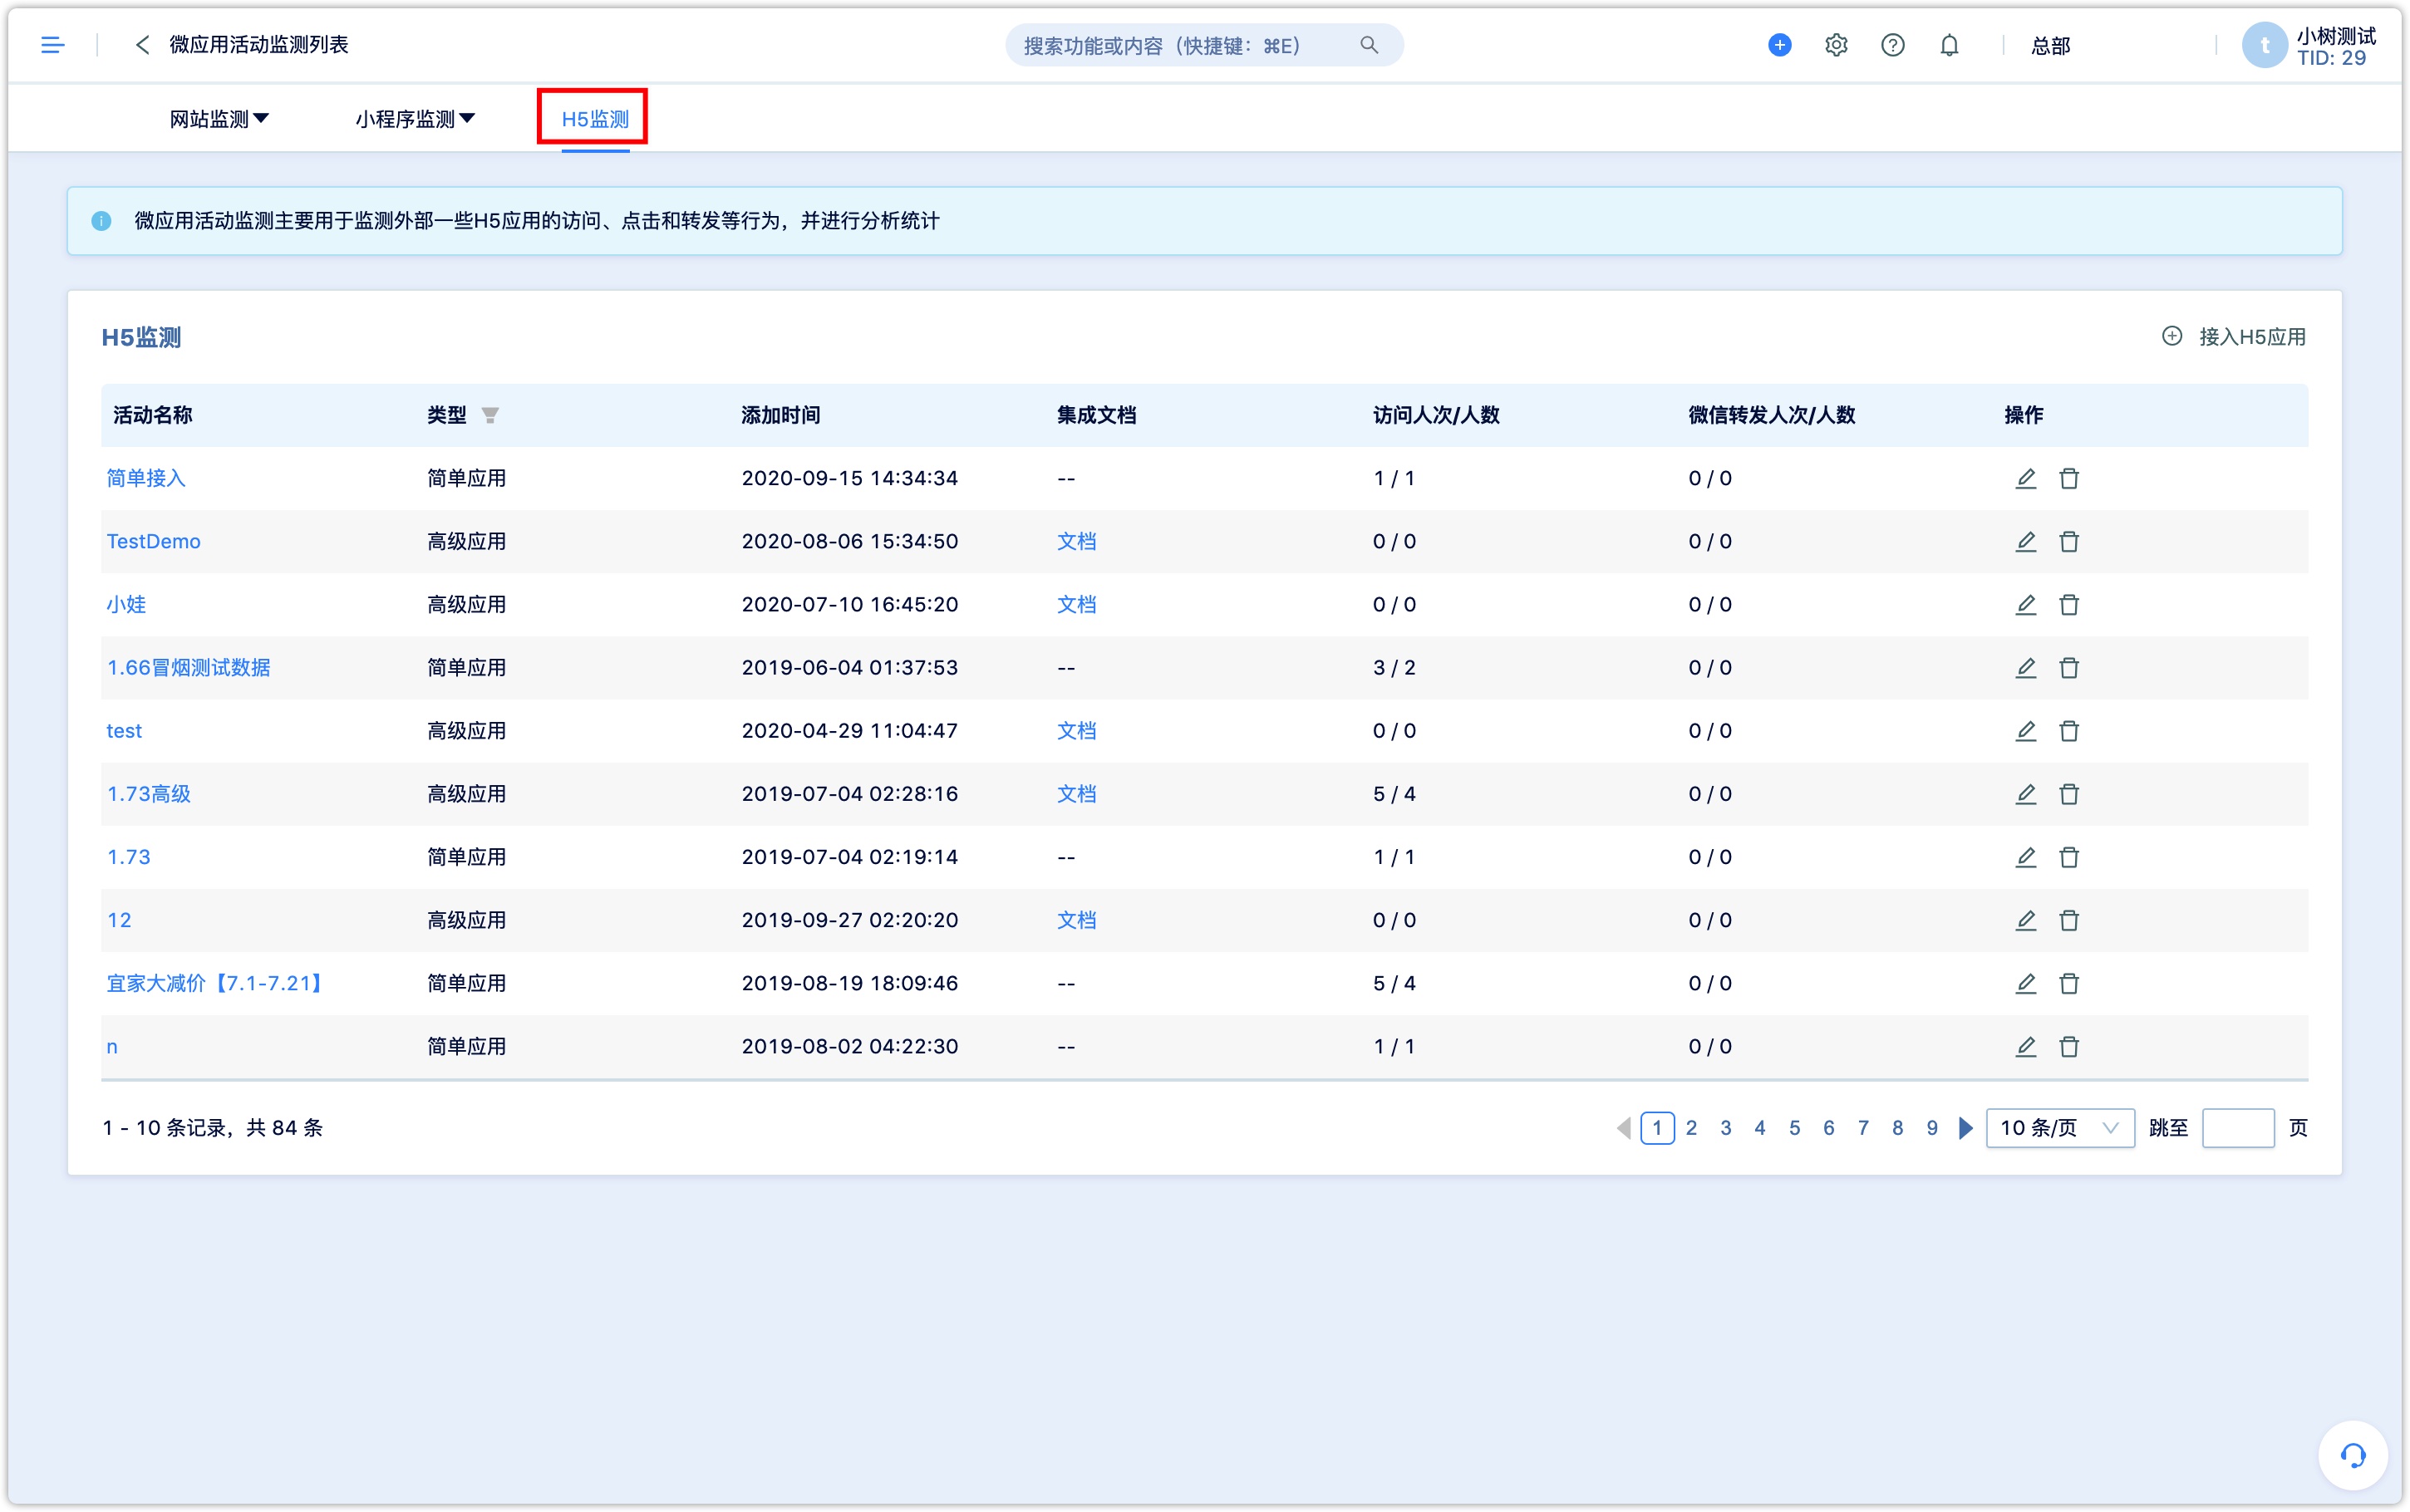Click the 1 - 10 条记录 summary text
Image resolution: width=2410 pixels, height=1512 pixels.
[x=212, y=1128]
